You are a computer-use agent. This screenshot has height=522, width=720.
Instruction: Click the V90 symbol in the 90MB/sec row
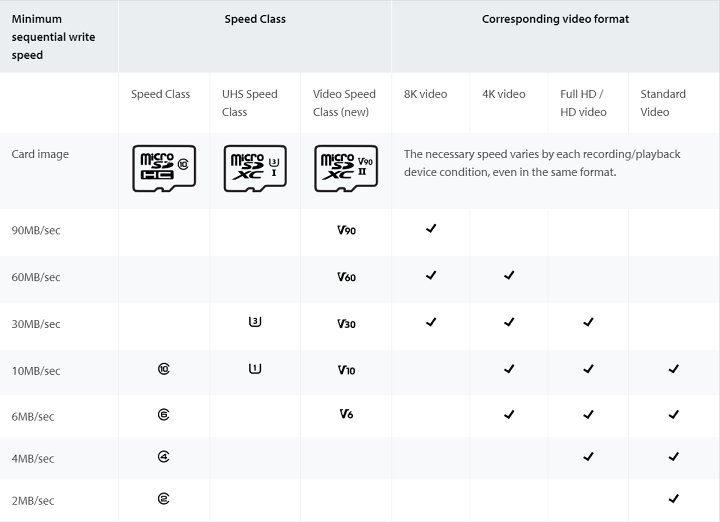[347, 230]
